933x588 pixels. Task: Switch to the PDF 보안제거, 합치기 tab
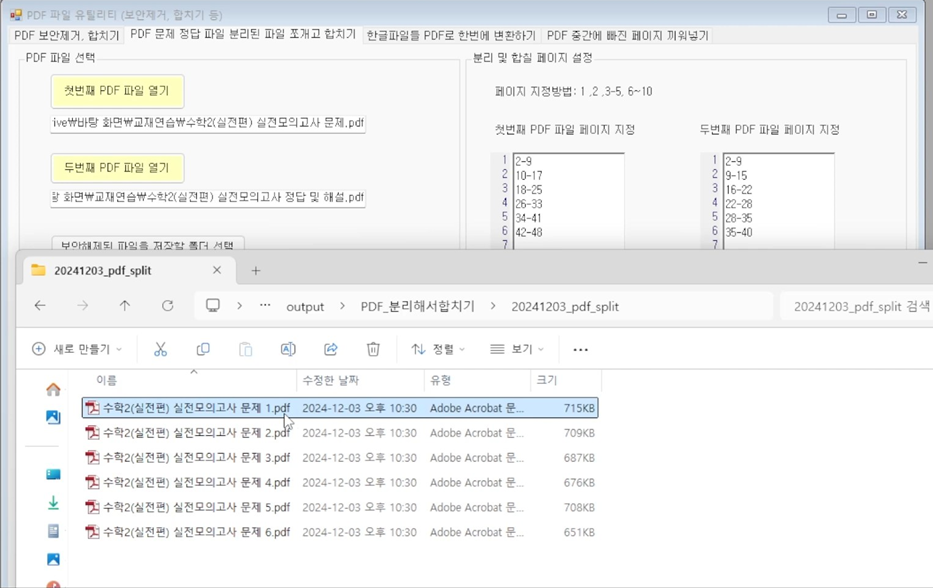tap(66, 35)
